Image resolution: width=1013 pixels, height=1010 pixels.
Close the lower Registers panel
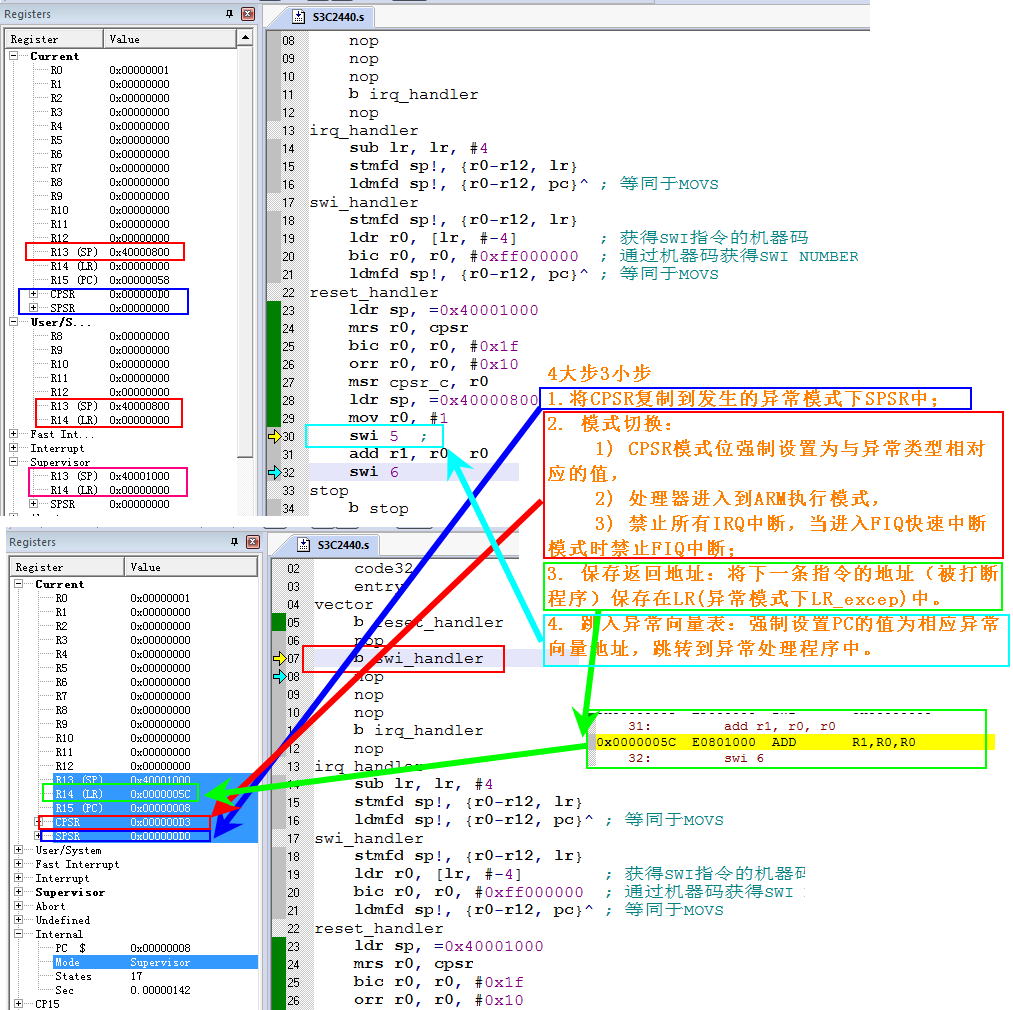point(253,542)
